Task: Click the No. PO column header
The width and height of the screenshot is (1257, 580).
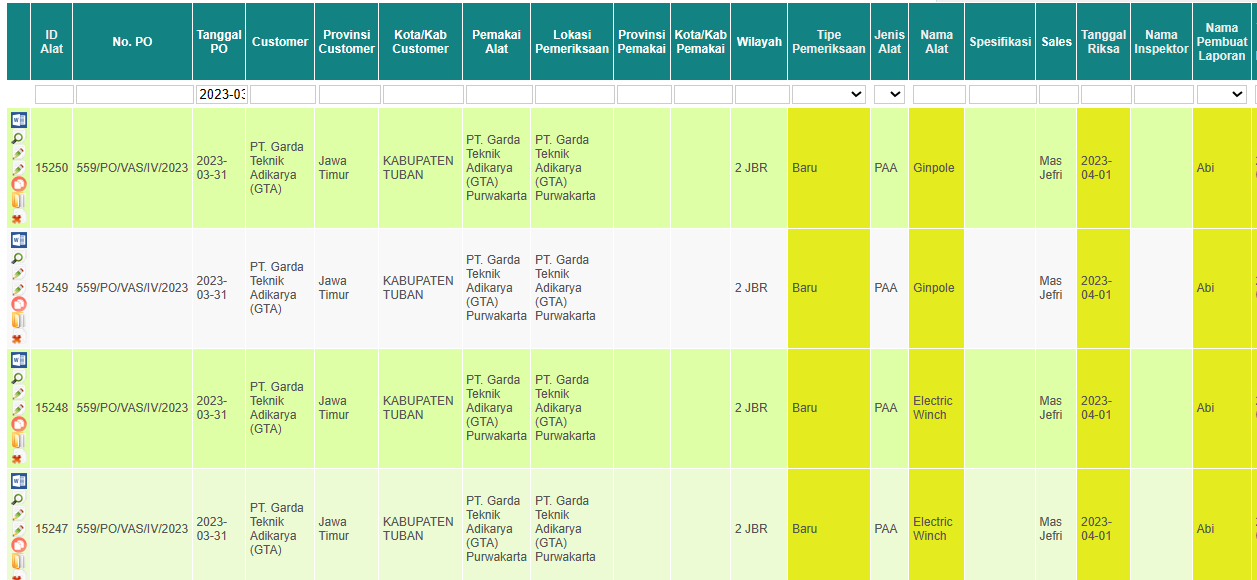Action: coord(132,42)
